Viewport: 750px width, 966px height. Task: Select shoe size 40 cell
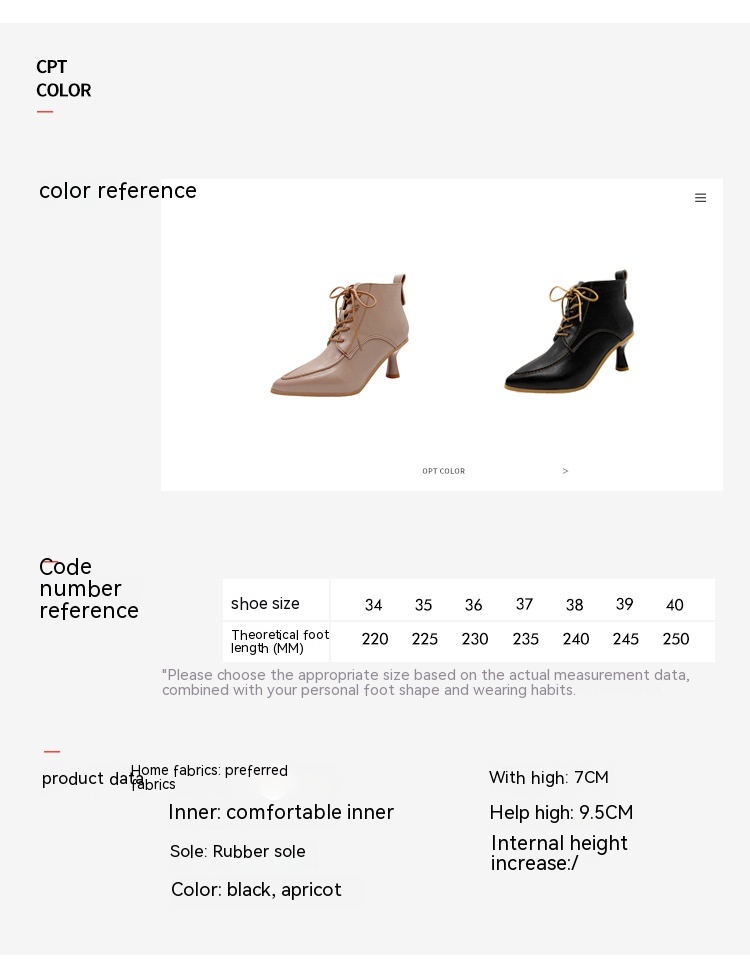675,605
